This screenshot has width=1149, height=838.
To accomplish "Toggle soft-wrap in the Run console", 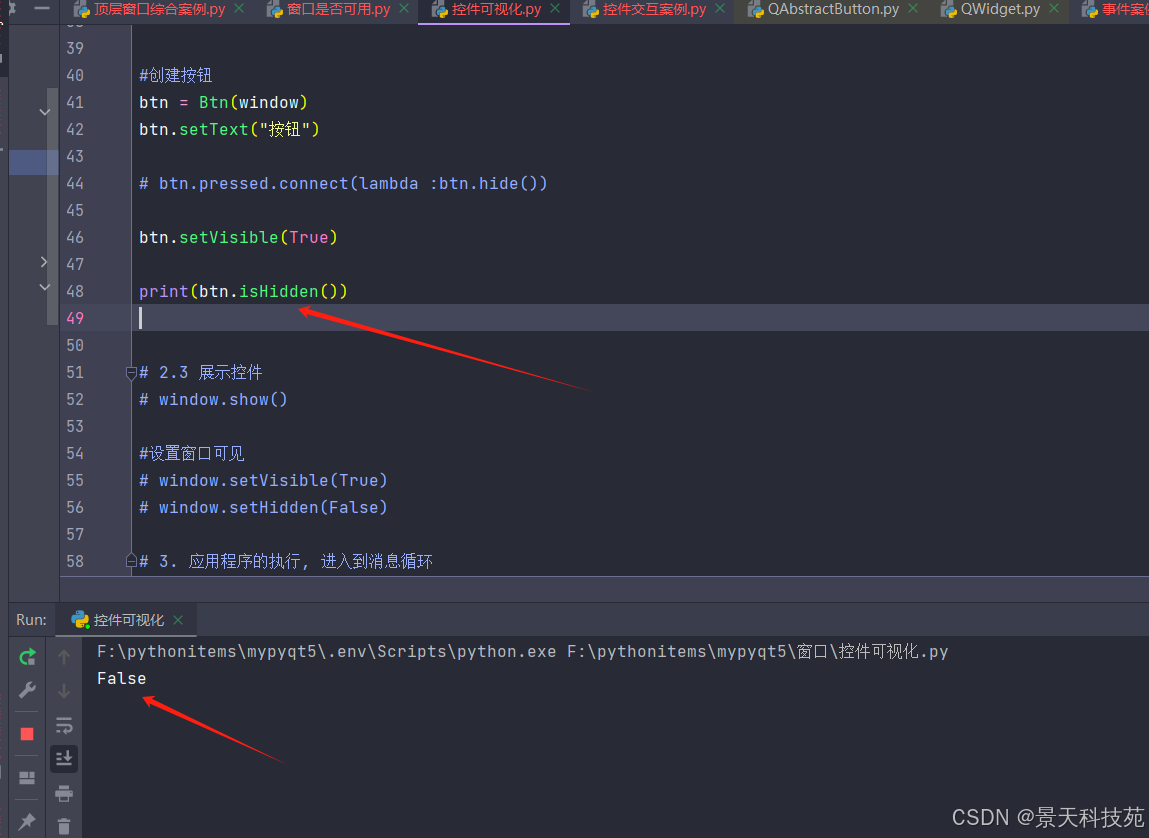I will (x=64, y=725).
